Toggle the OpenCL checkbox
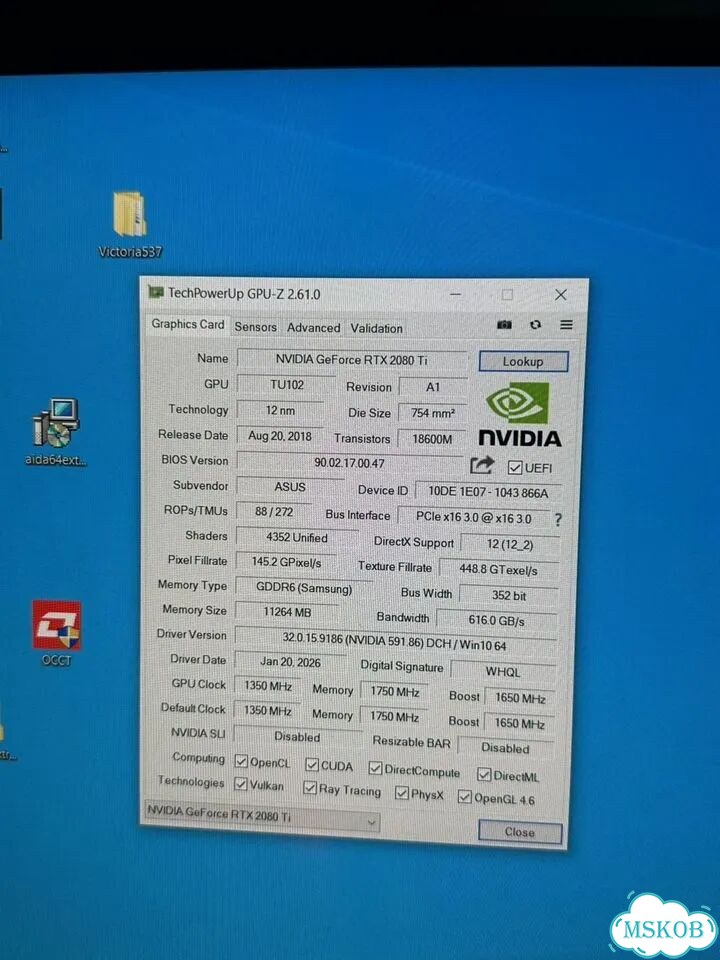Viewport: 720px width, 960px height. pos(241,762)
